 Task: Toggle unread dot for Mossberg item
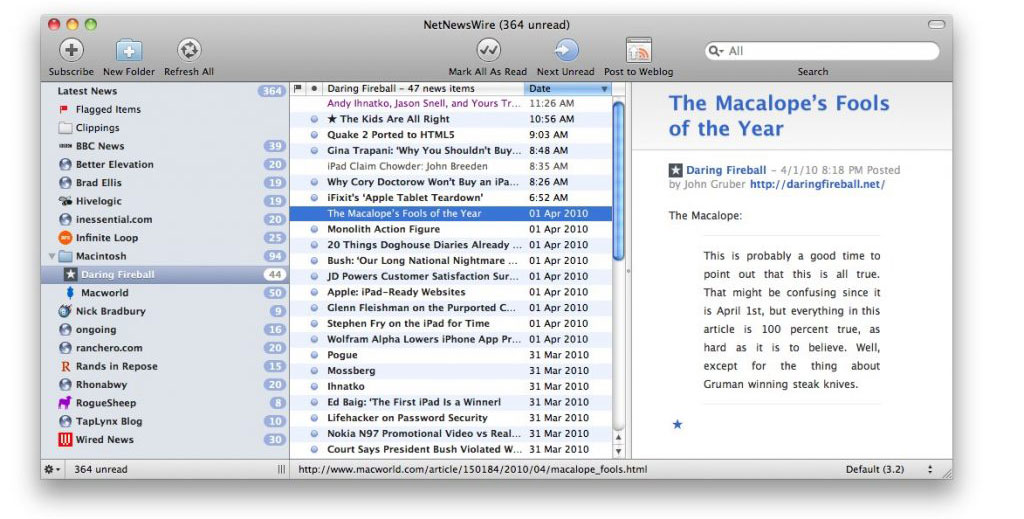point(314,371)
